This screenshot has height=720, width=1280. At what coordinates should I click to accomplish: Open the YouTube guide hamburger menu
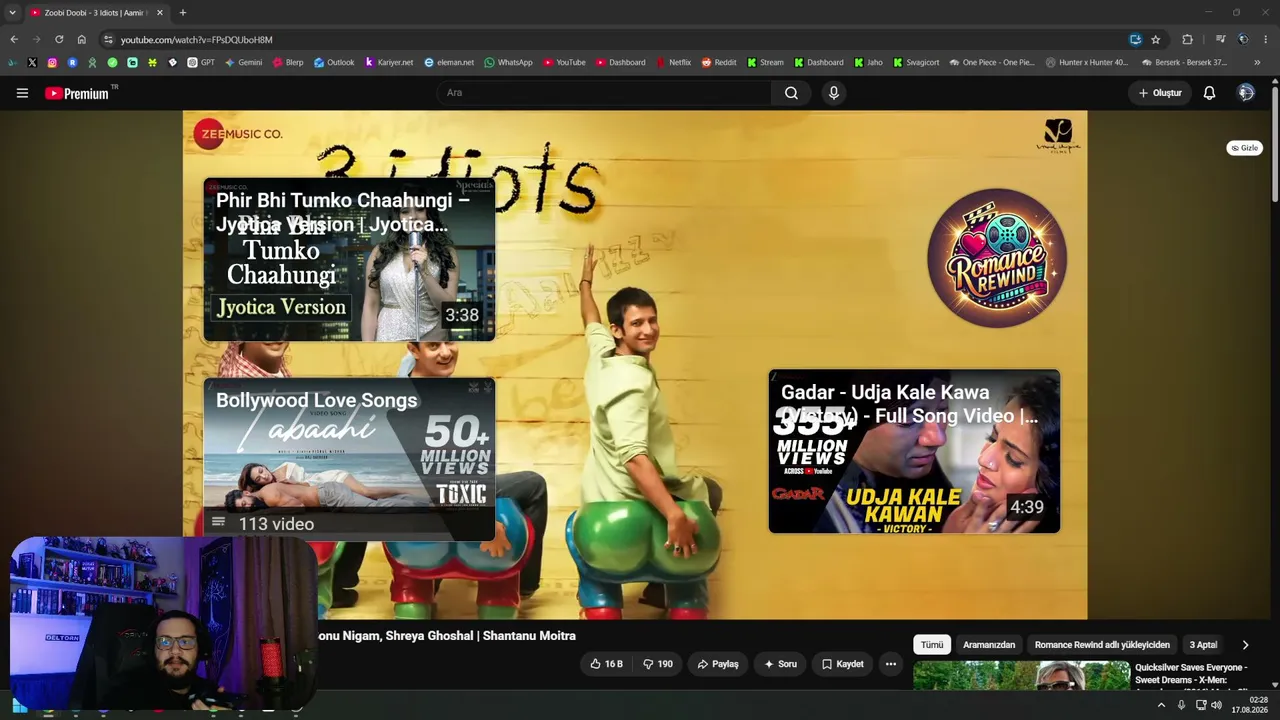[x=22, y=93]
